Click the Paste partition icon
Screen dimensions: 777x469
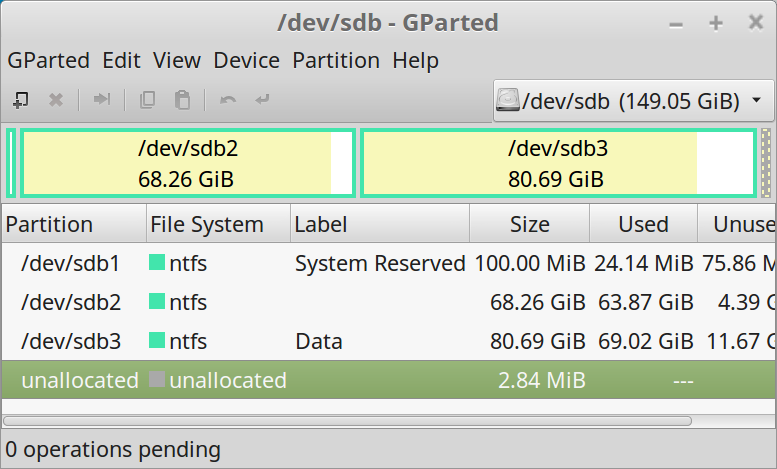pos(182,100)
